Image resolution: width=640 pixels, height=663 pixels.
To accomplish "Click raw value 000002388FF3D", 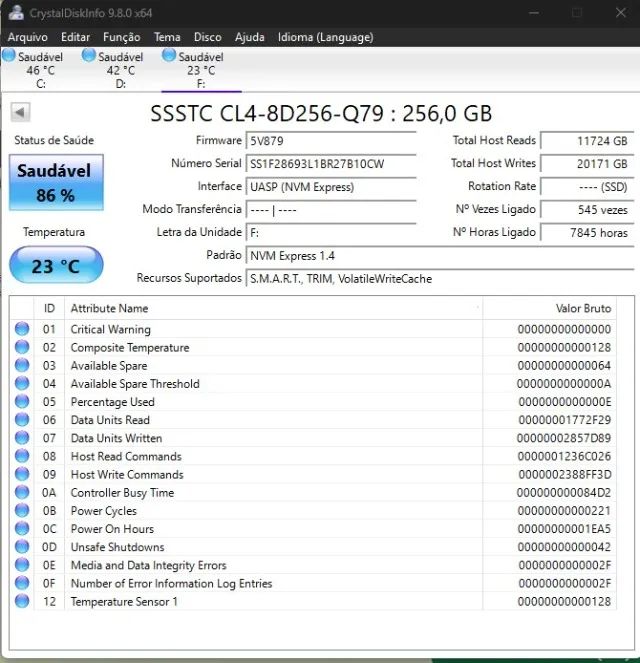I will 564,474.
